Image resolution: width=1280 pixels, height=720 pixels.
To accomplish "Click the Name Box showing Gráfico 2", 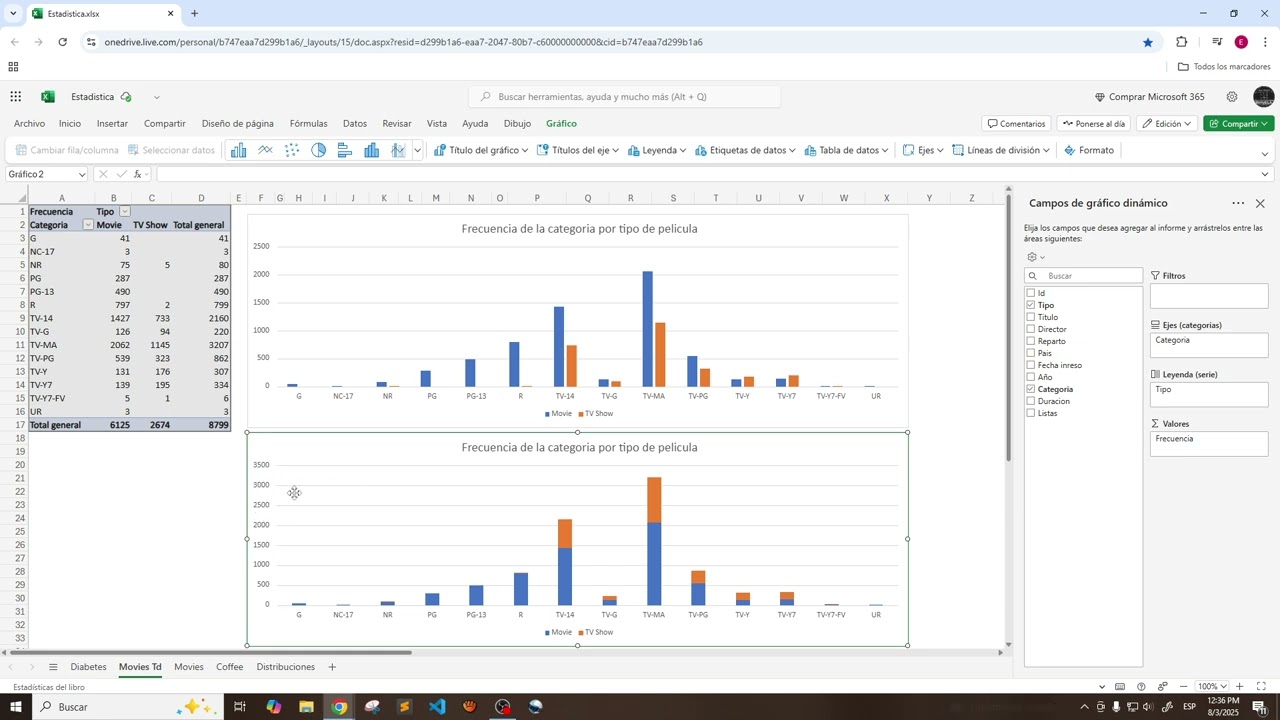I will [47, 174].
